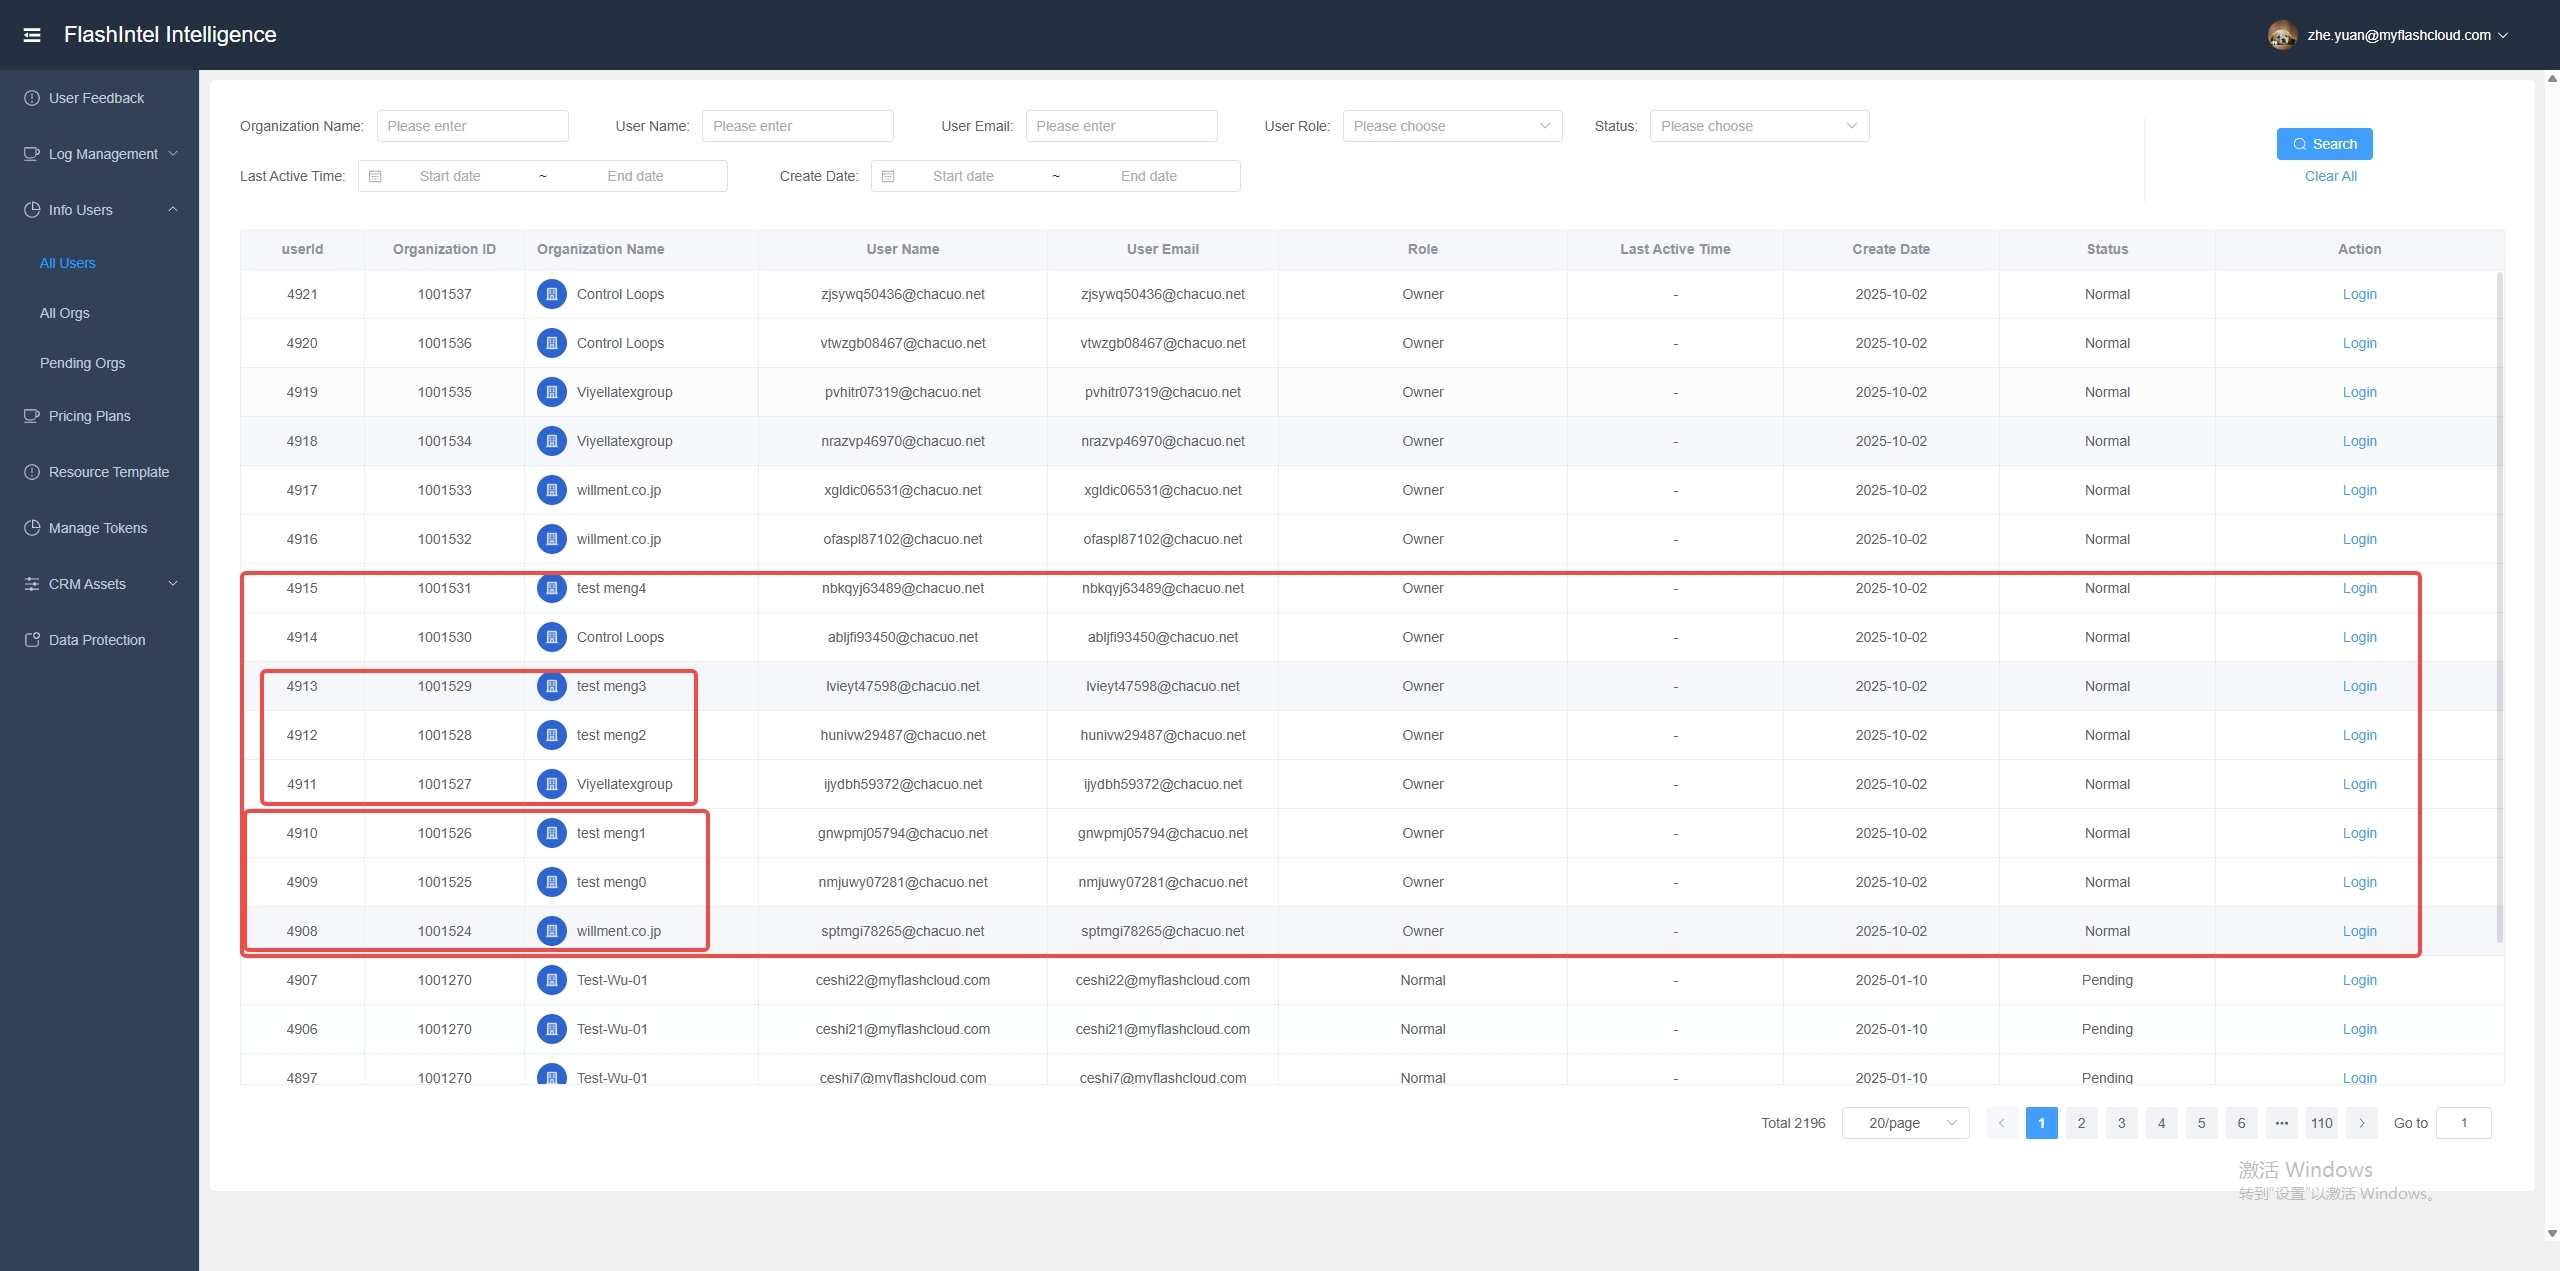Click calendar icon in Create Date field
Image resolution: width=2560 pixels, height=1271 pixels.
pos(888,176)
